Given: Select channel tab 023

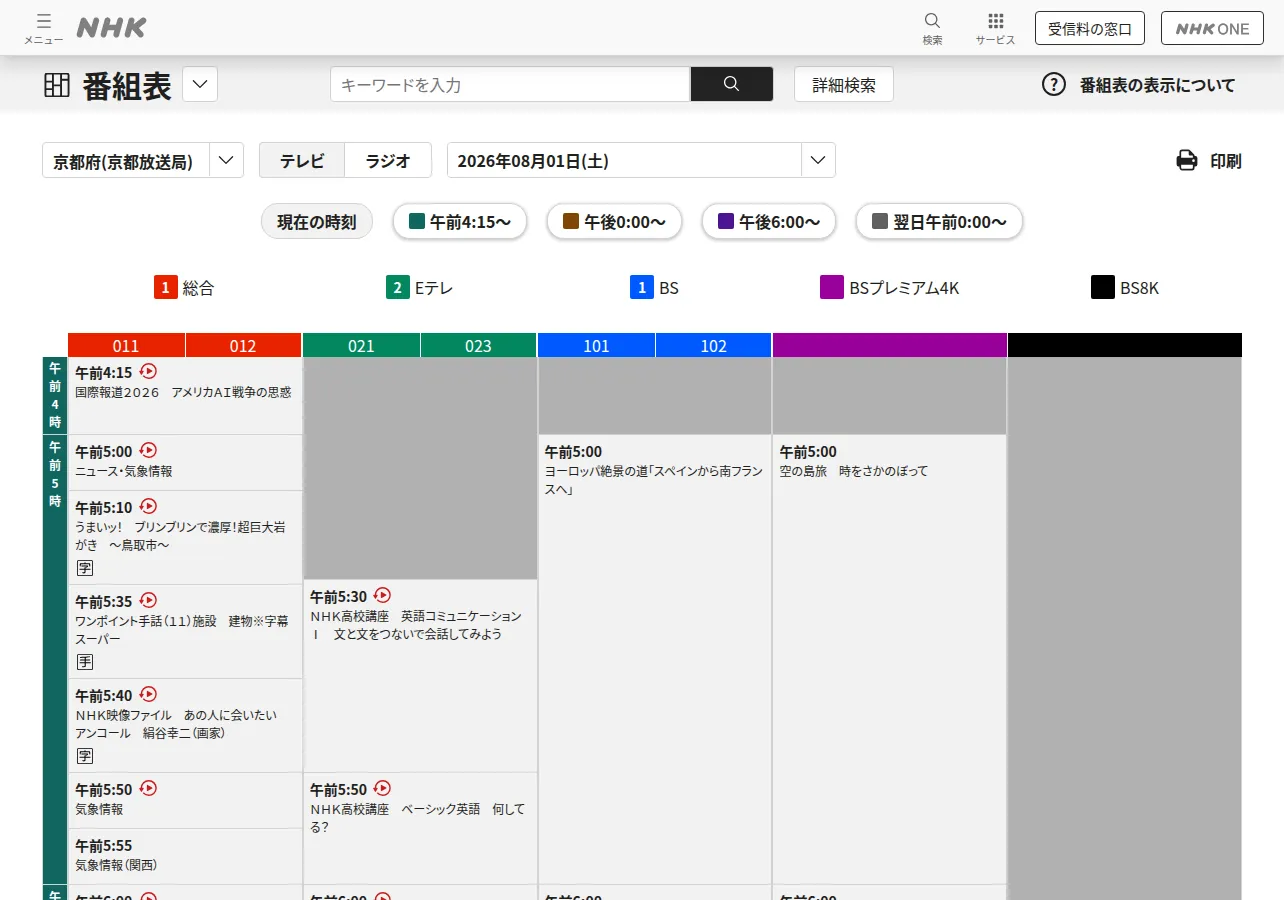Looking at the screenshot, I should point(478,346).
